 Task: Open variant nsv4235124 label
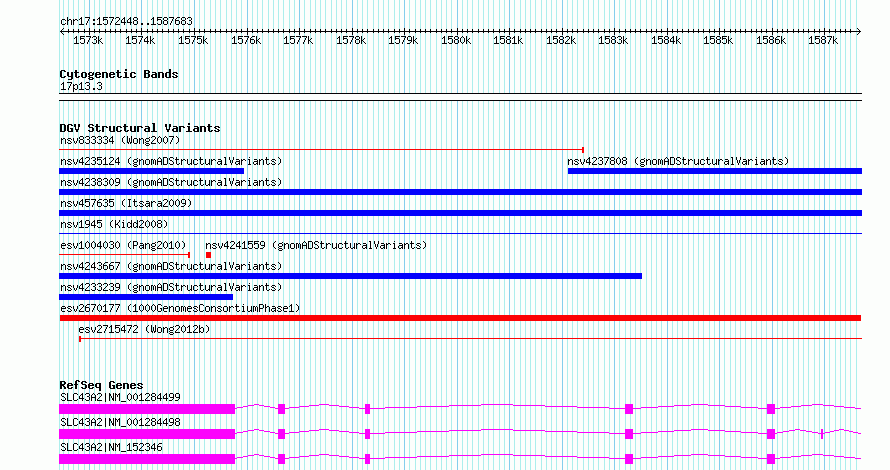click(x=171, y=161)
